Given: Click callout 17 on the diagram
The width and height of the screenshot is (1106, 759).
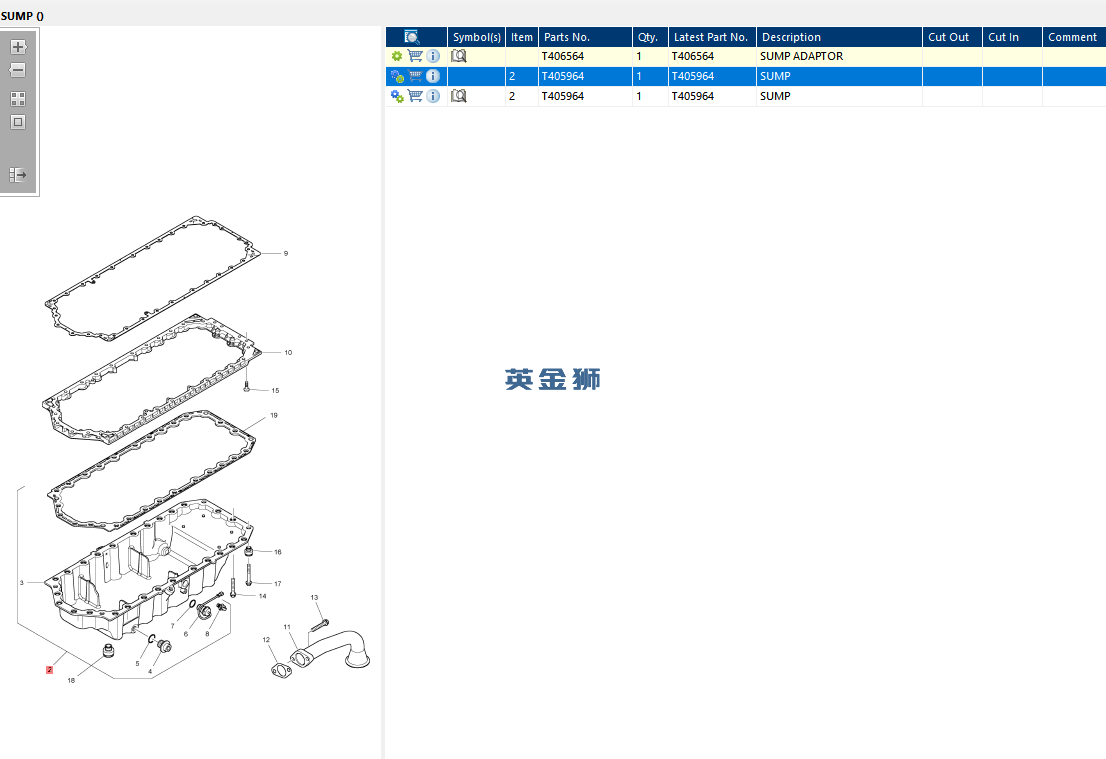Looking at the screenshot, I should coord(278,584).
